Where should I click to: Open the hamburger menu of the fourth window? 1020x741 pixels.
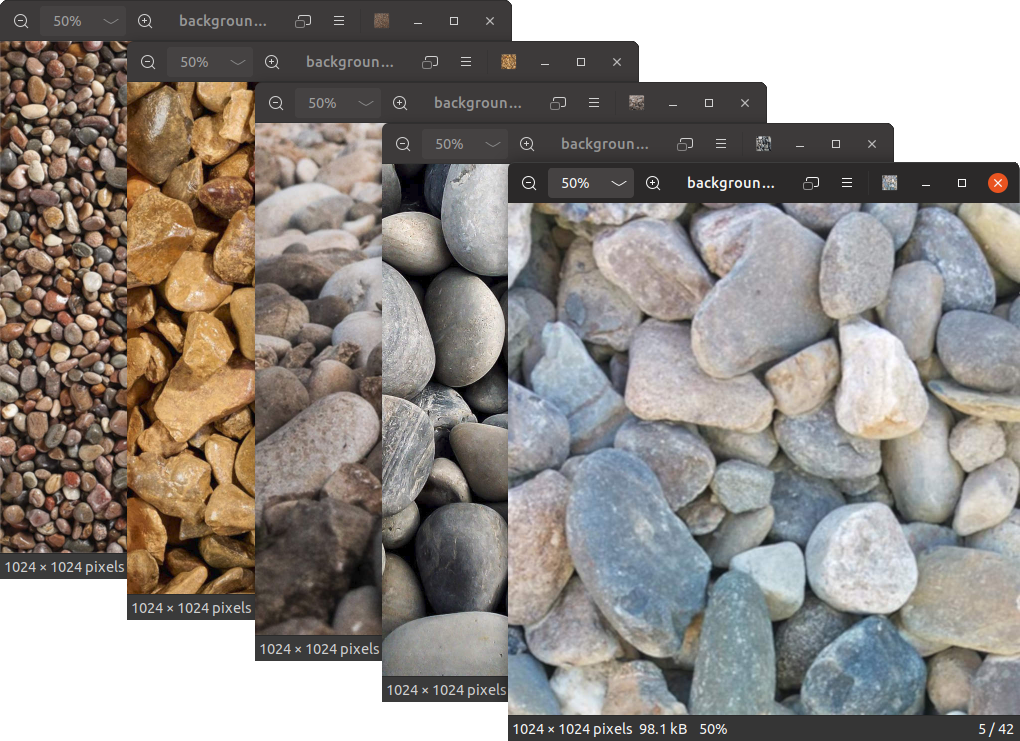coord(721,143)
